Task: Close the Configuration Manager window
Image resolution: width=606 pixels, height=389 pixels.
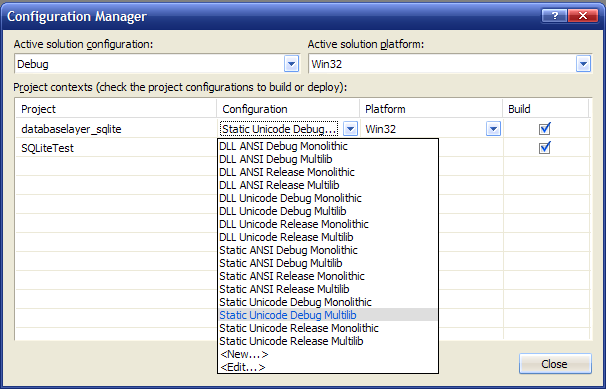Action: tap(583, 16)
